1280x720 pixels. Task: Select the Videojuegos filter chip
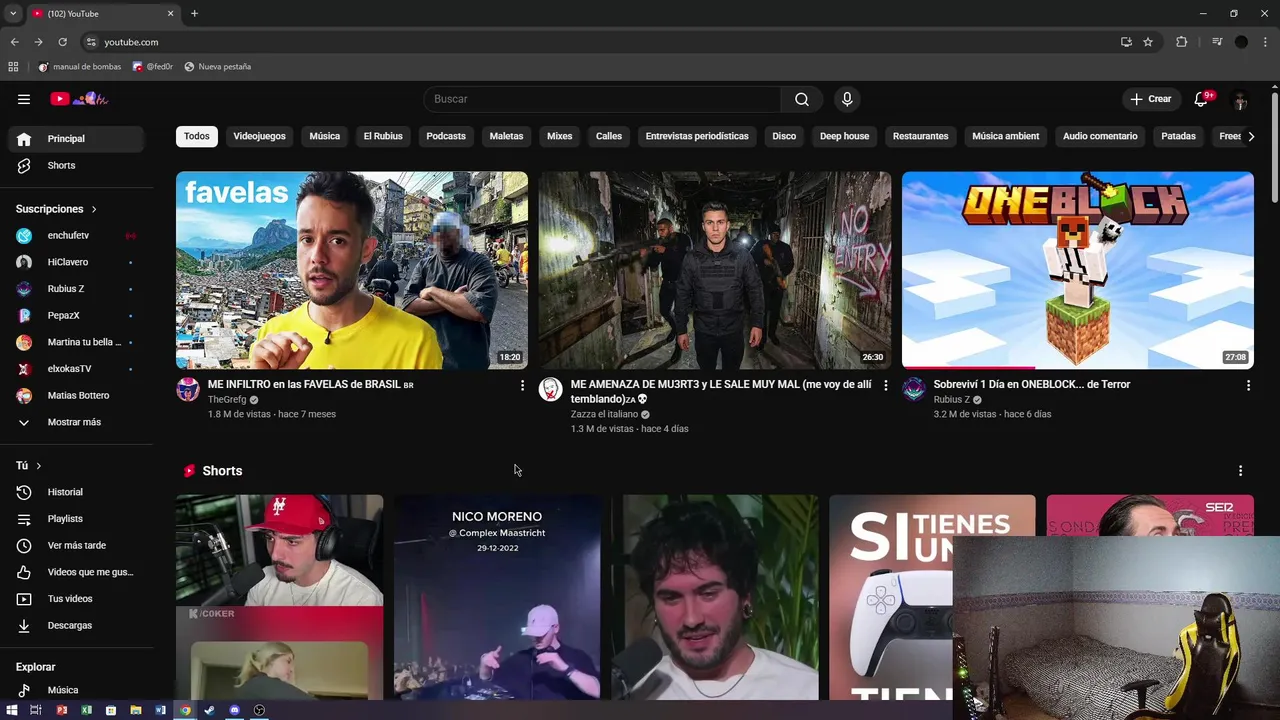tap(259, 136)
